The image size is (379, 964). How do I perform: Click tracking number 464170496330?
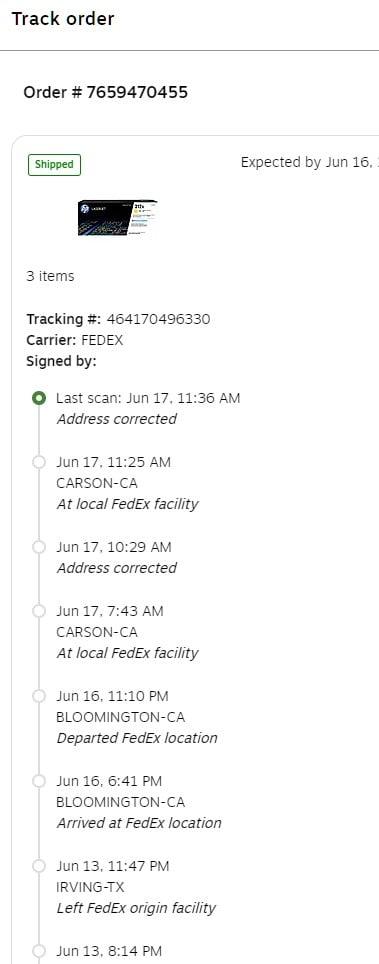click(x=158, y=319)
